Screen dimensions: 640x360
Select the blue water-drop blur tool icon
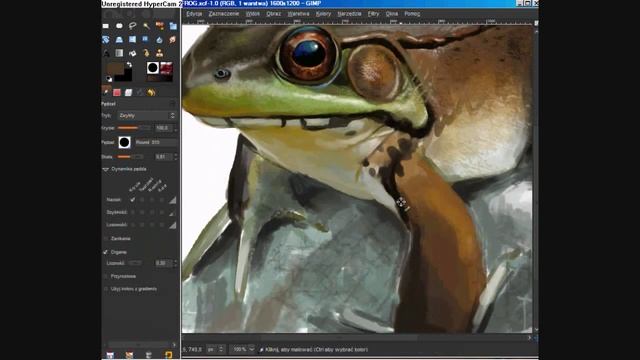pyautogui.click(x=160, y=40)
